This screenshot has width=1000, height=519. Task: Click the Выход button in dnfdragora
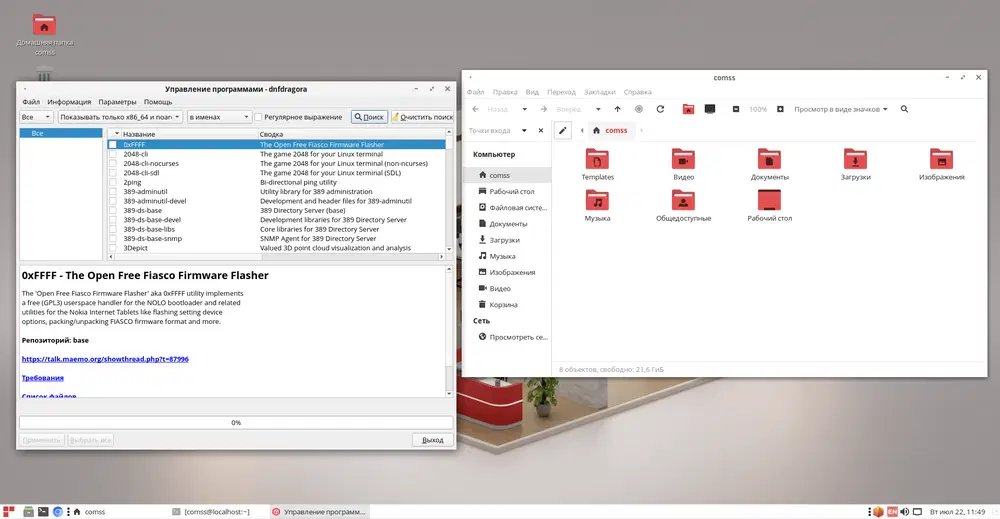point(432,440)
